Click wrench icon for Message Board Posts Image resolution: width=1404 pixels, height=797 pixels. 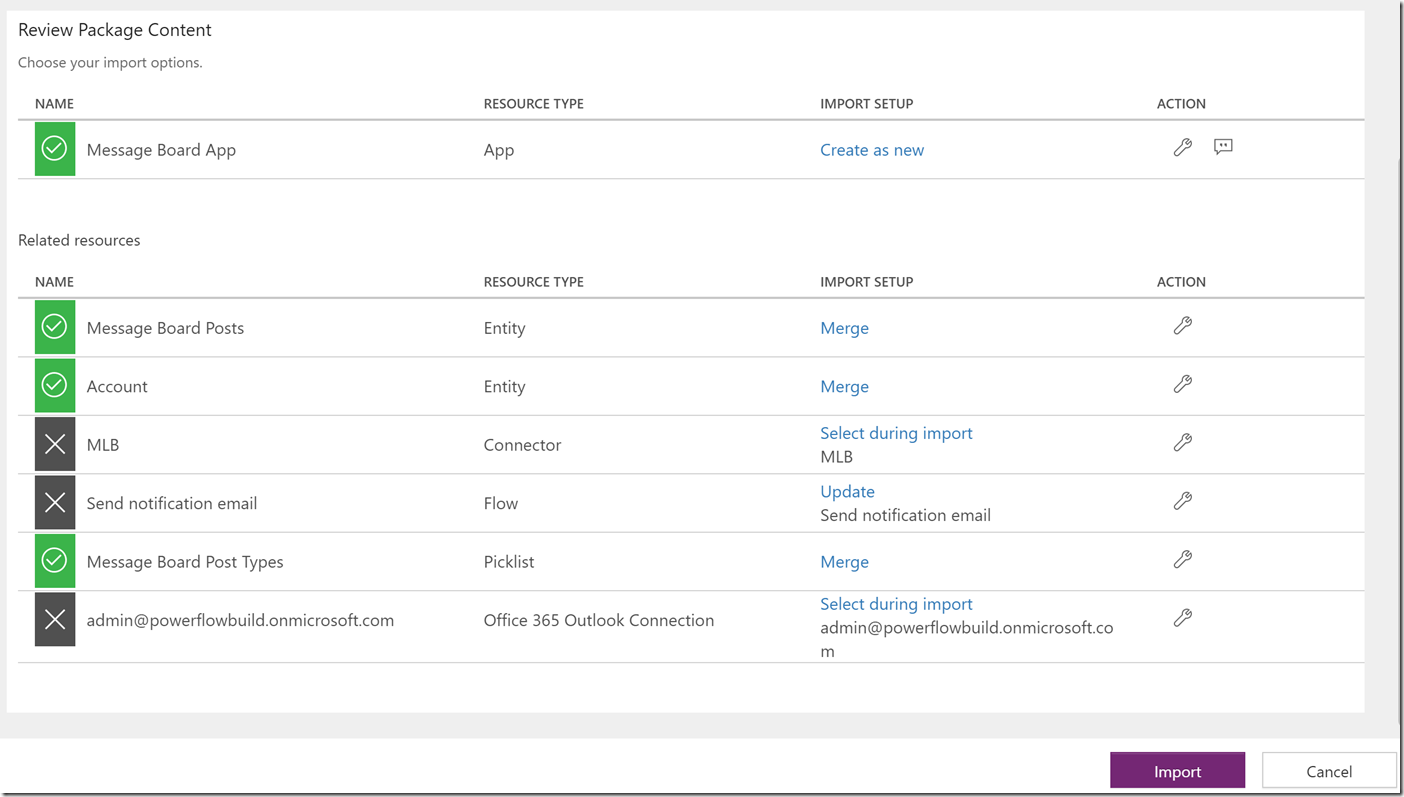click(1182, 326)
